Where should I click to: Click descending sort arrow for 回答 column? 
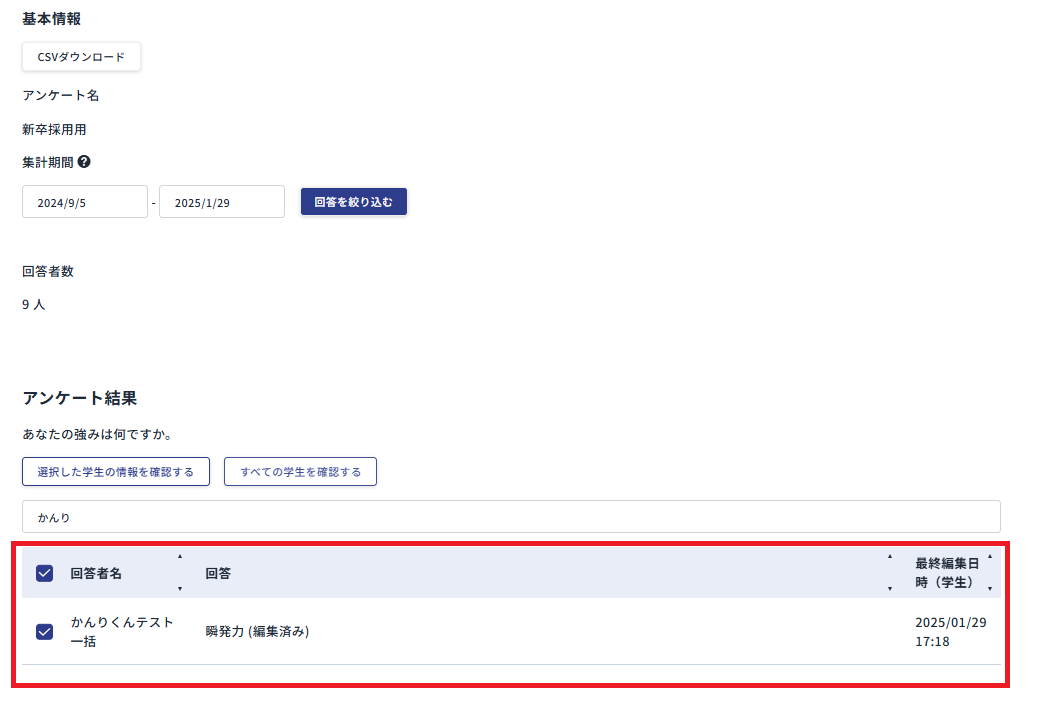pos(889,589)
